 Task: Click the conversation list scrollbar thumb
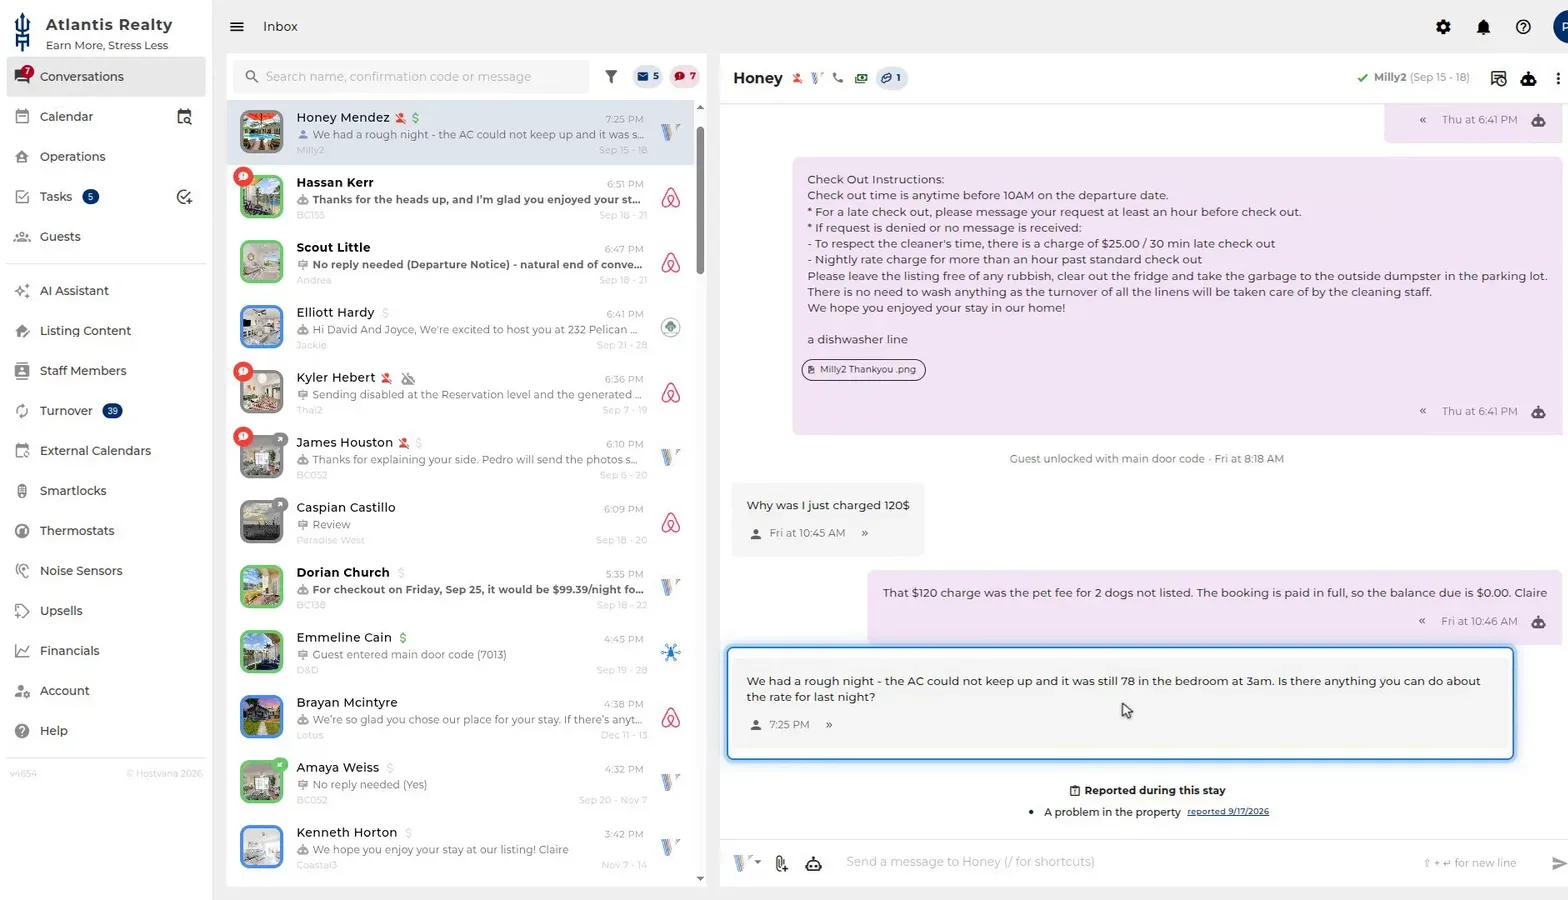[700, 200]
